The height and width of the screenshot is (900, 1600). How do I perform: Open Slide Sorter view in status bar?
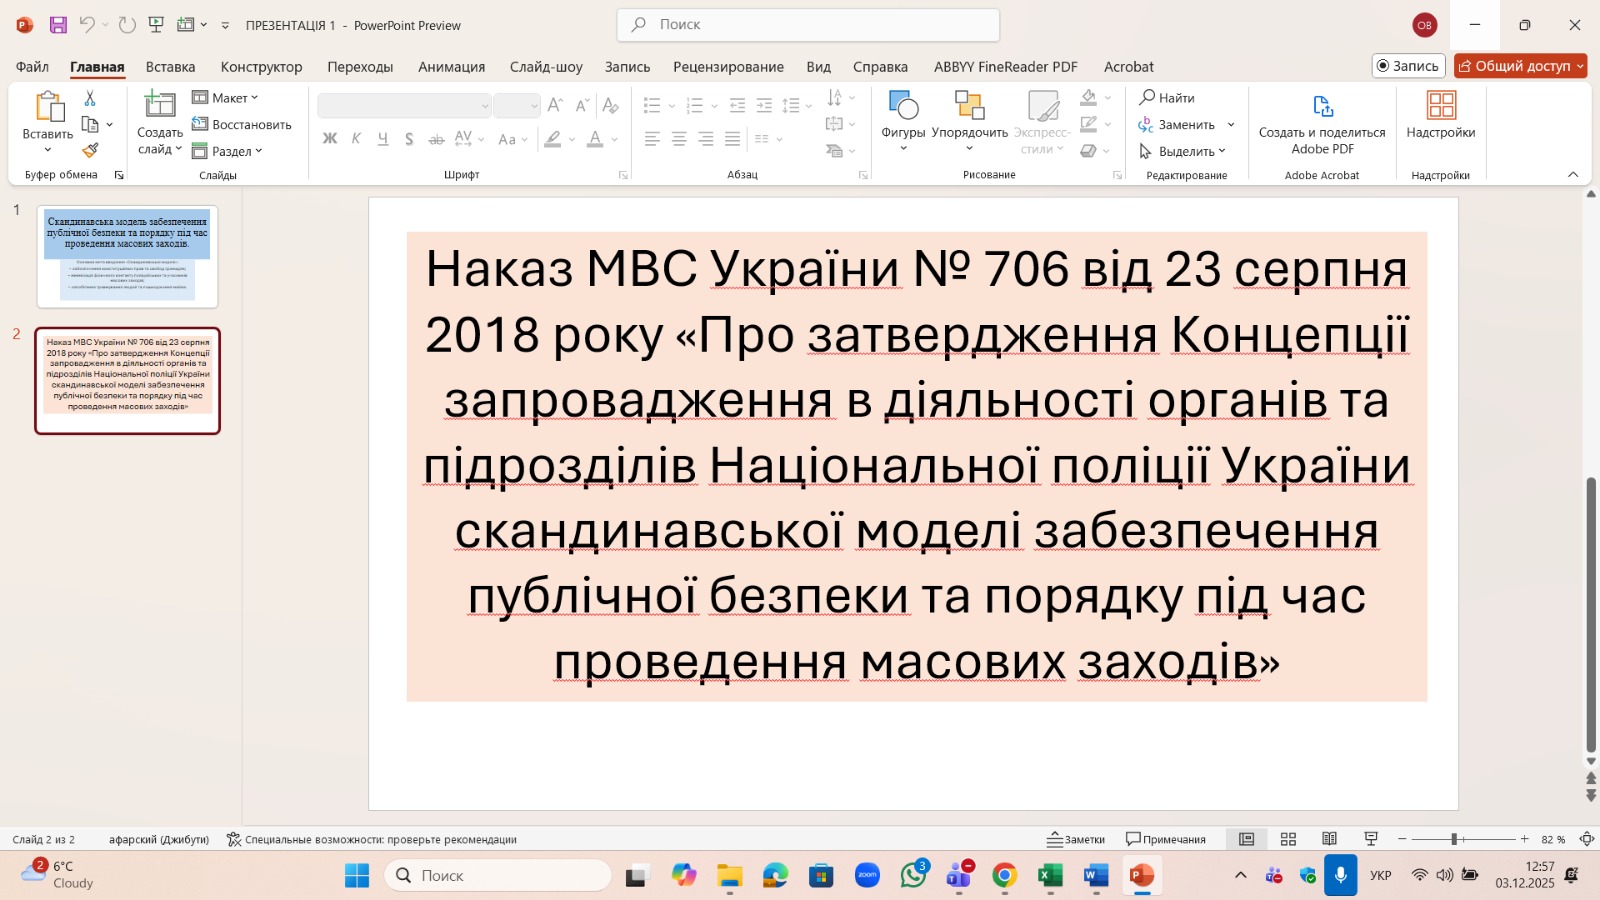(x=1288, y=839)
